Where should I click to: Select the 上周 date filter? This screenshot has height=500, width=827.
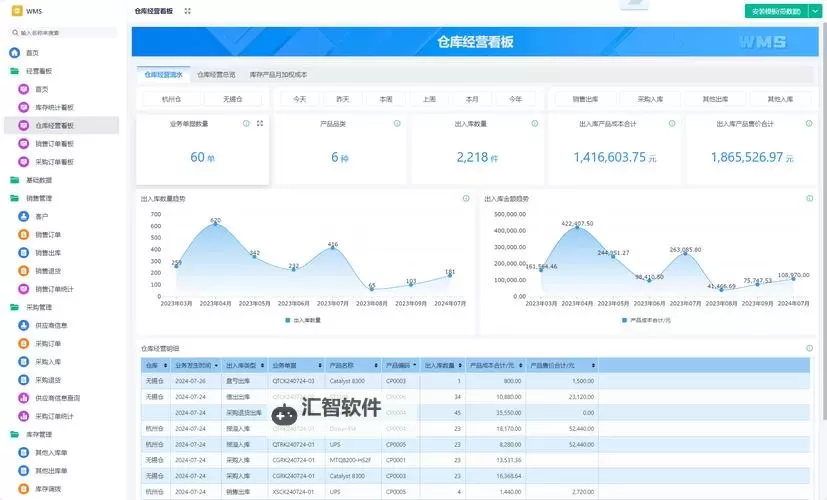click(x=429, y=99)
